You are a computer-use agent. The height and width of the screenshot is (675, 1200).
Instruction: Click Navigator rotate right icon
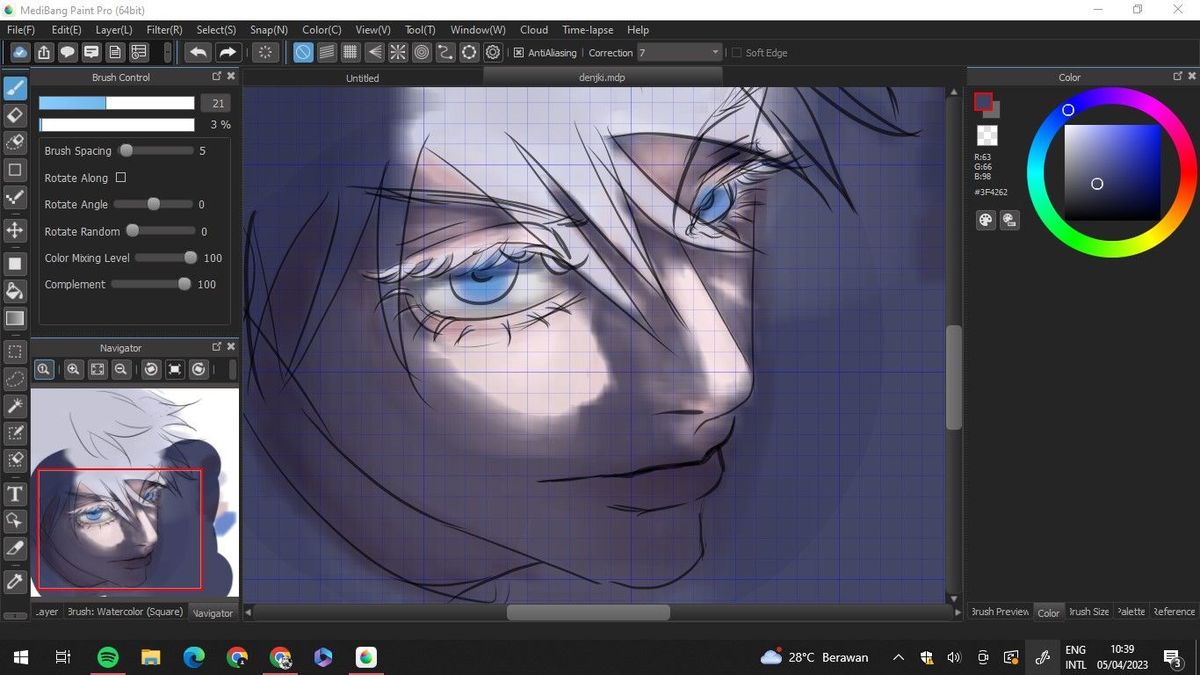pos(199,369)
